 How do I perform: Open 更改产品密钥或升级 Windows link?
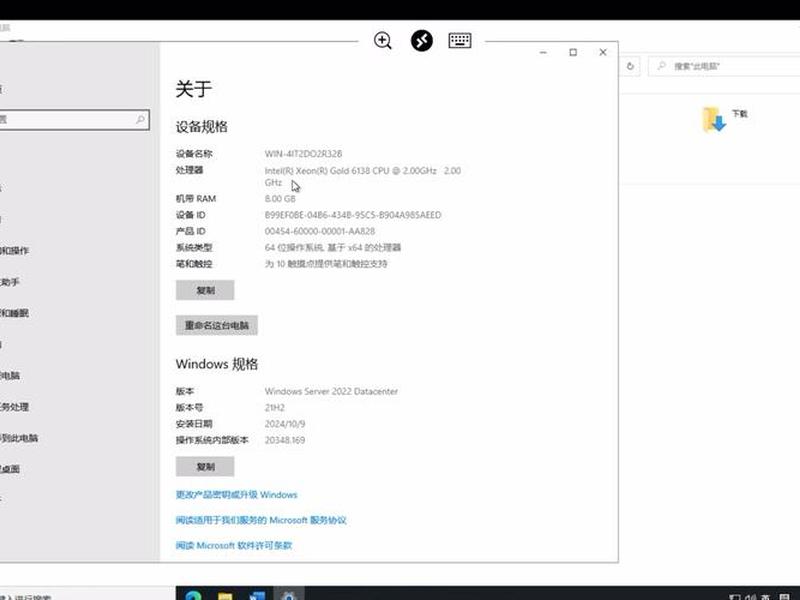pos(236,494)
